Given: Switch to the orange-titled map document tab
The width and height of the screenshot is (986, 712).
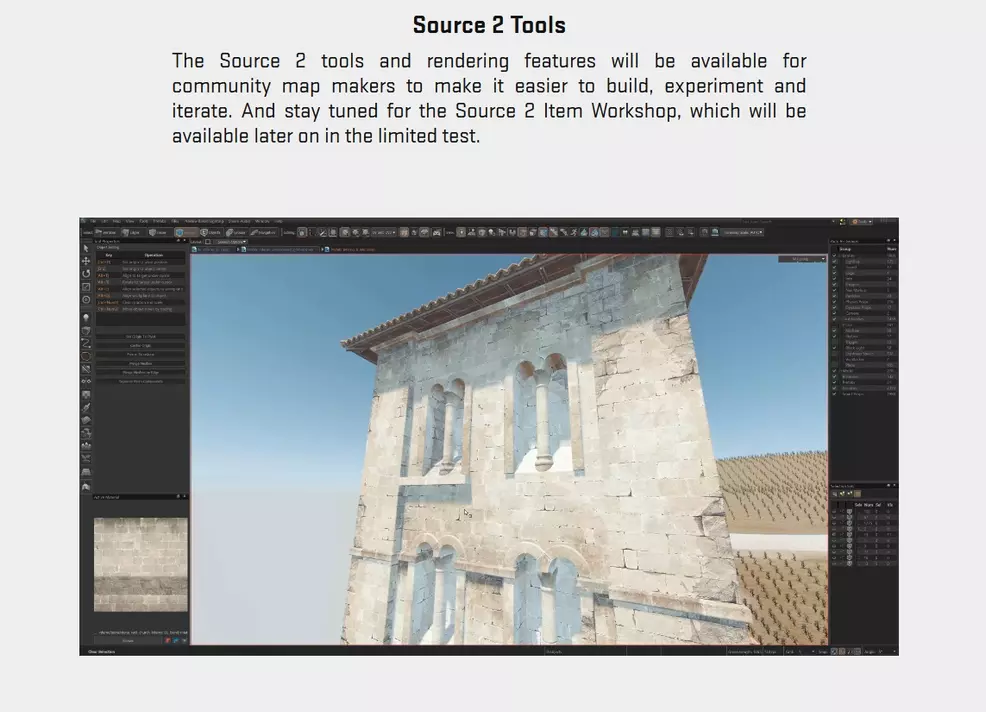Looking at the screenshot, I should (350, 250).
